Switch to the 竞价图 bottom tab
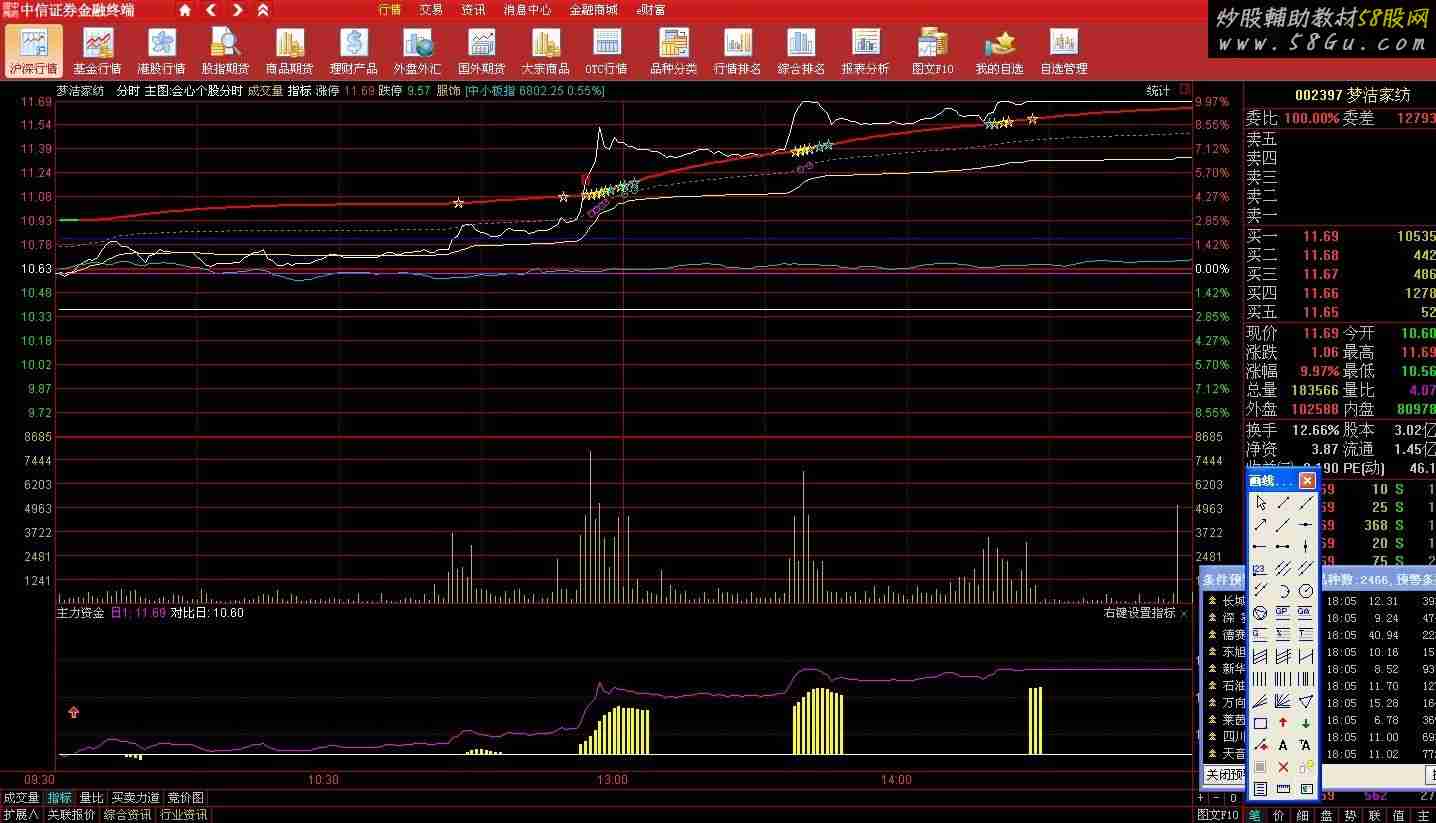Screen dimensions: 1436x823 click(x=185, y=798)
